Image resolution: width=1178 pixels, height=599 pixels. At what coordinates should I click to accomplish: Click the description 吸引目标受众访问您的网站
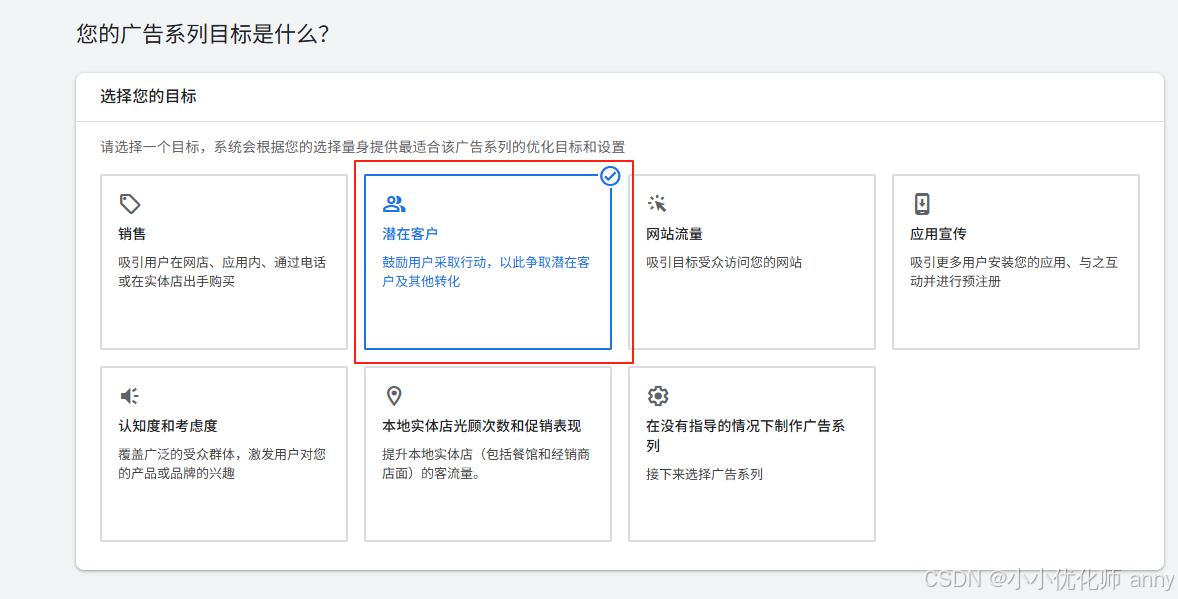point(724,262)
